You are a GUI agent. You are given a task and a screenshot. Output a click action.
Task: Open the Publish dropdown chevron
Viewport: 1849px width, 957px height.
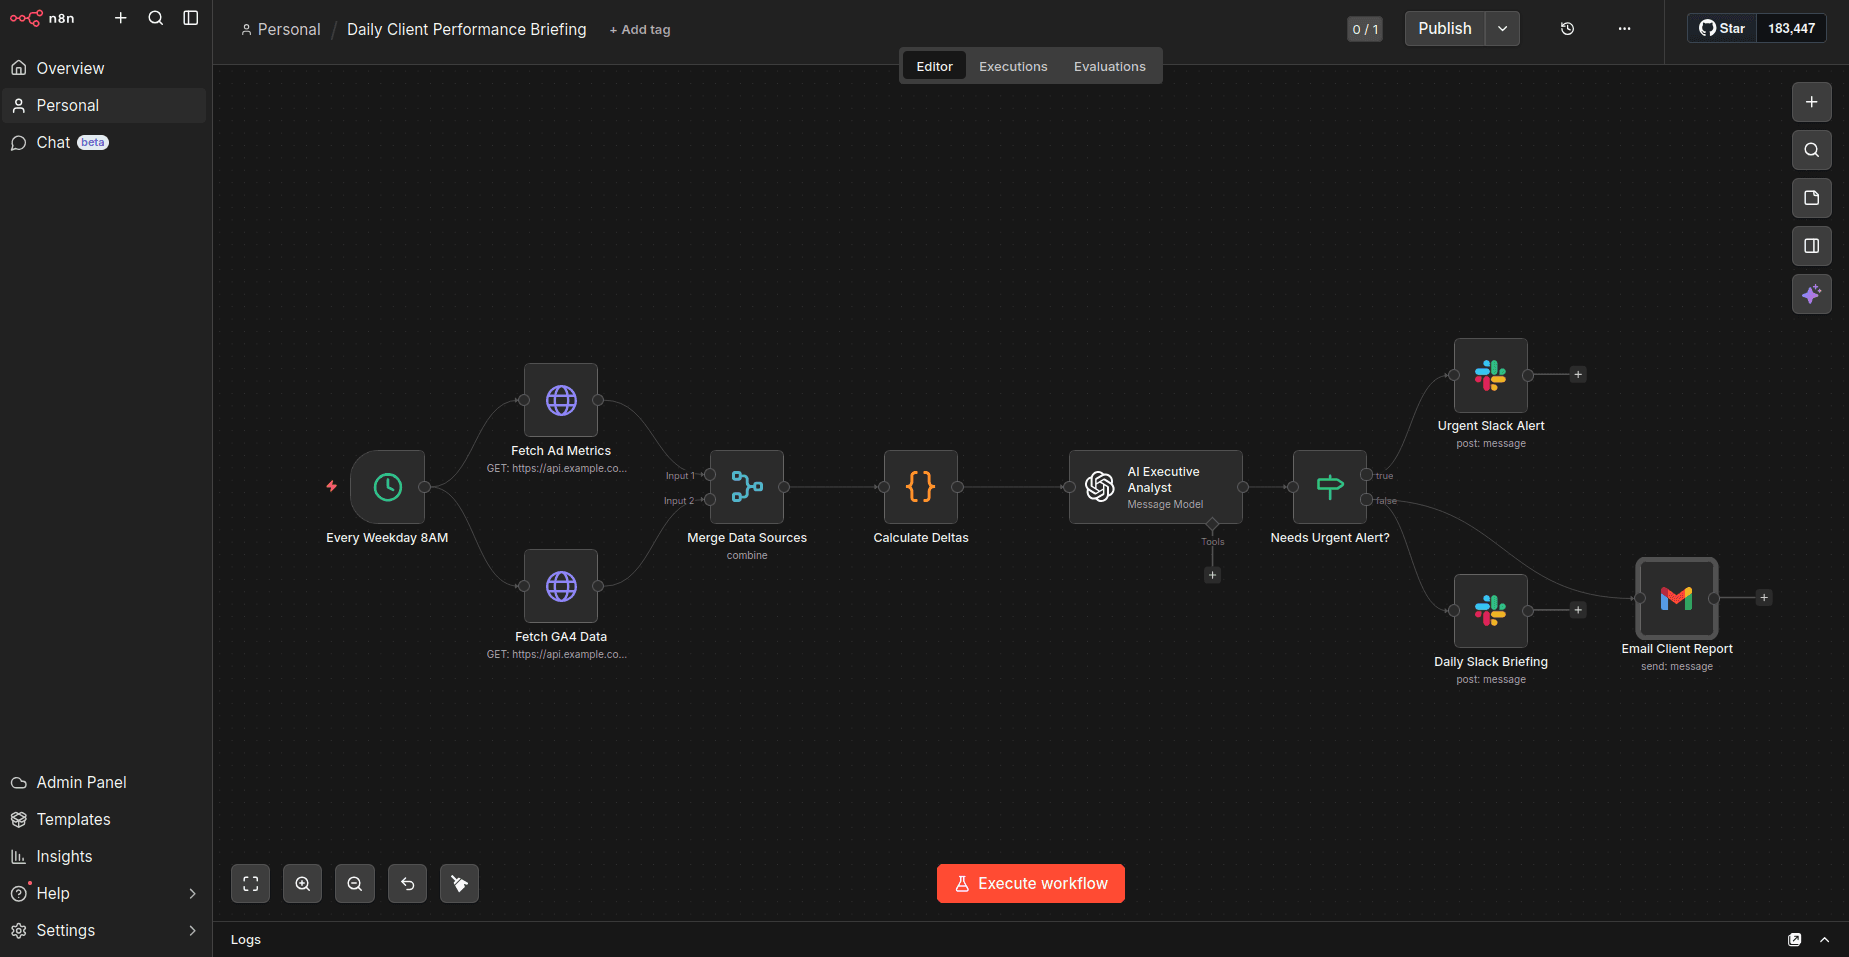(x=1502, y=28)
